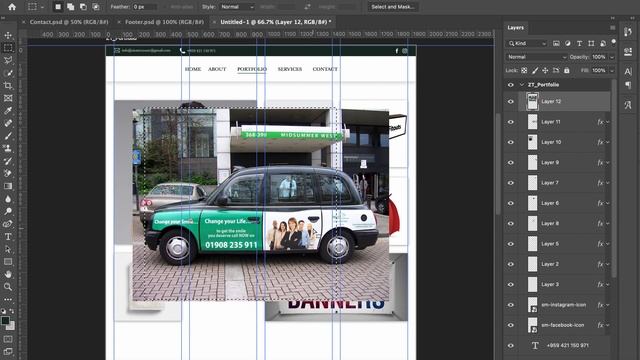Change the screen mode

[x=8, y=351]
